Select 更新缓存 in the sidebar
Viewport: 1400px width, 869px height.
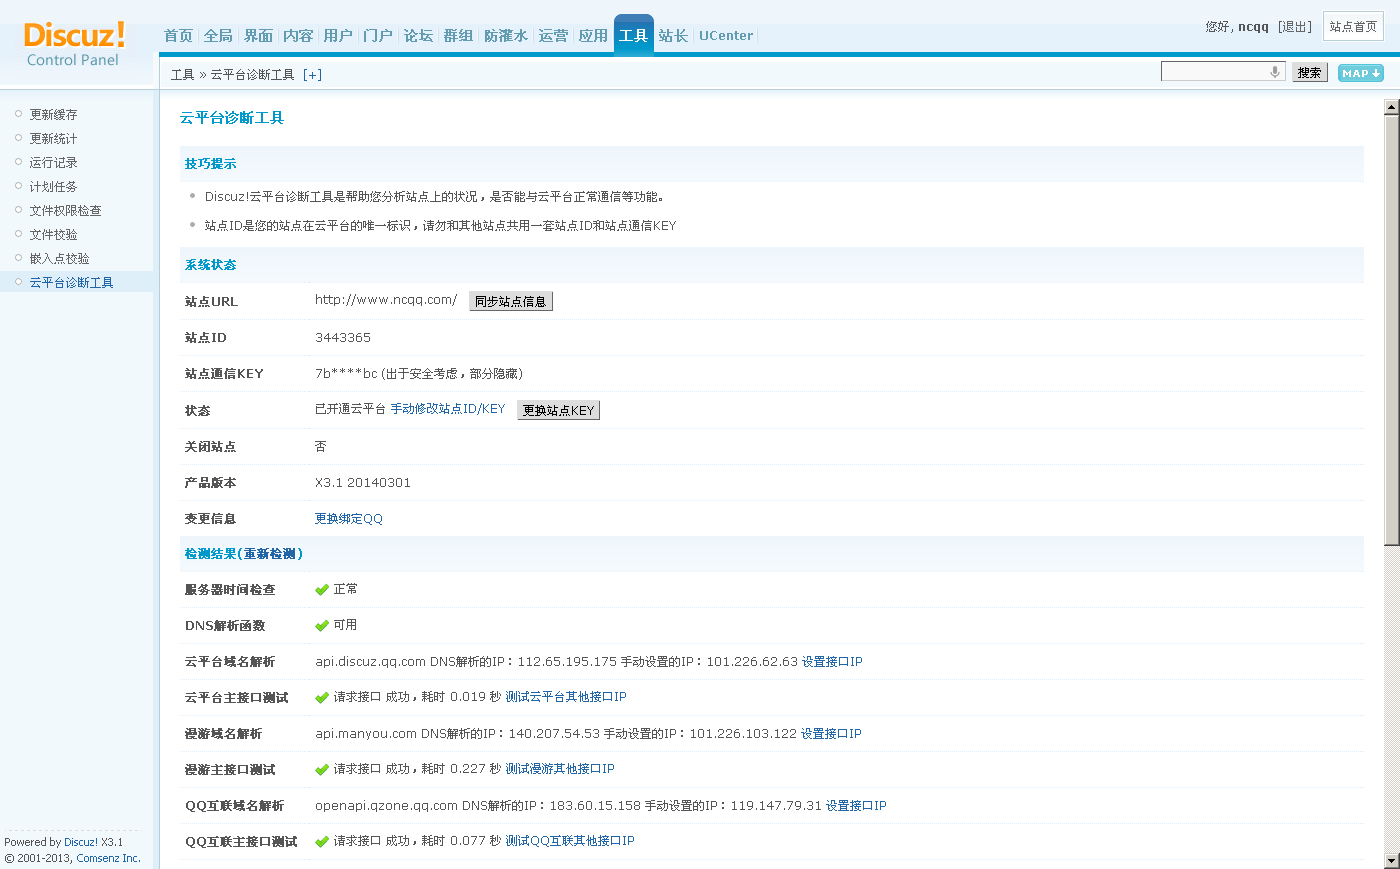[x=53, y=115]
